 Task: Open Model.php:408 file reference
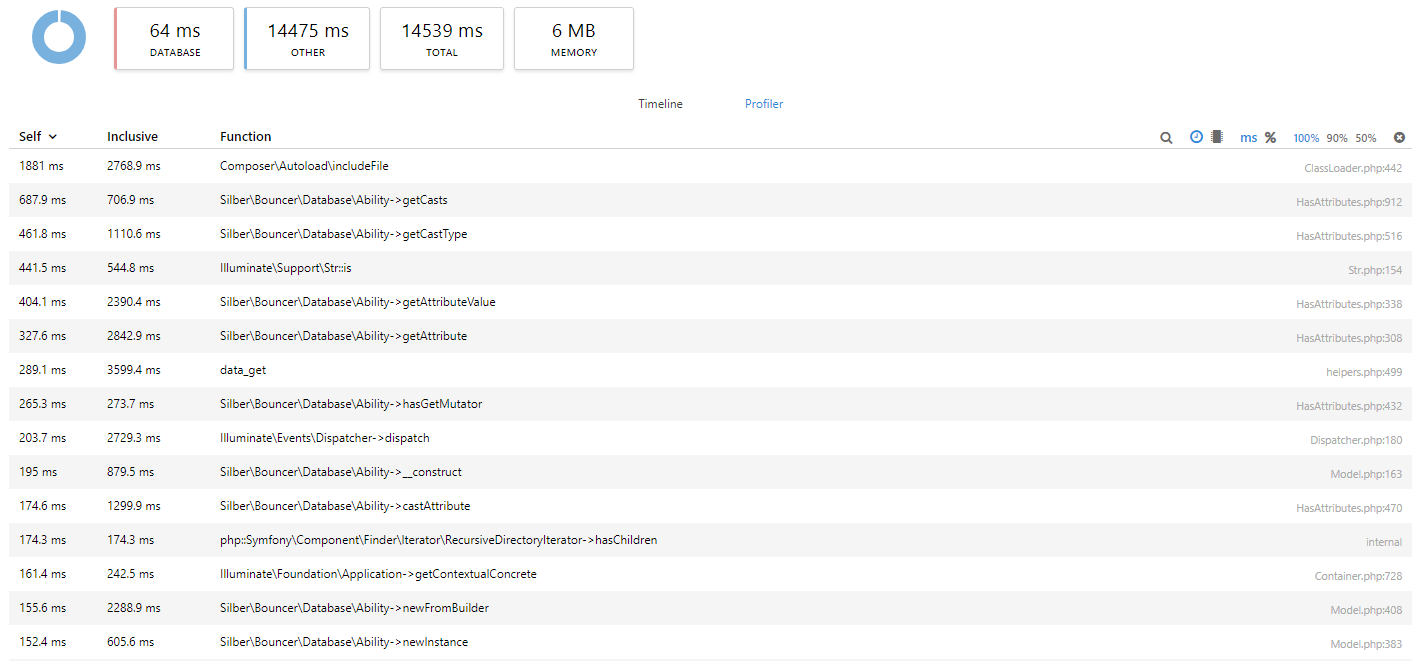tap(1366, 610)
